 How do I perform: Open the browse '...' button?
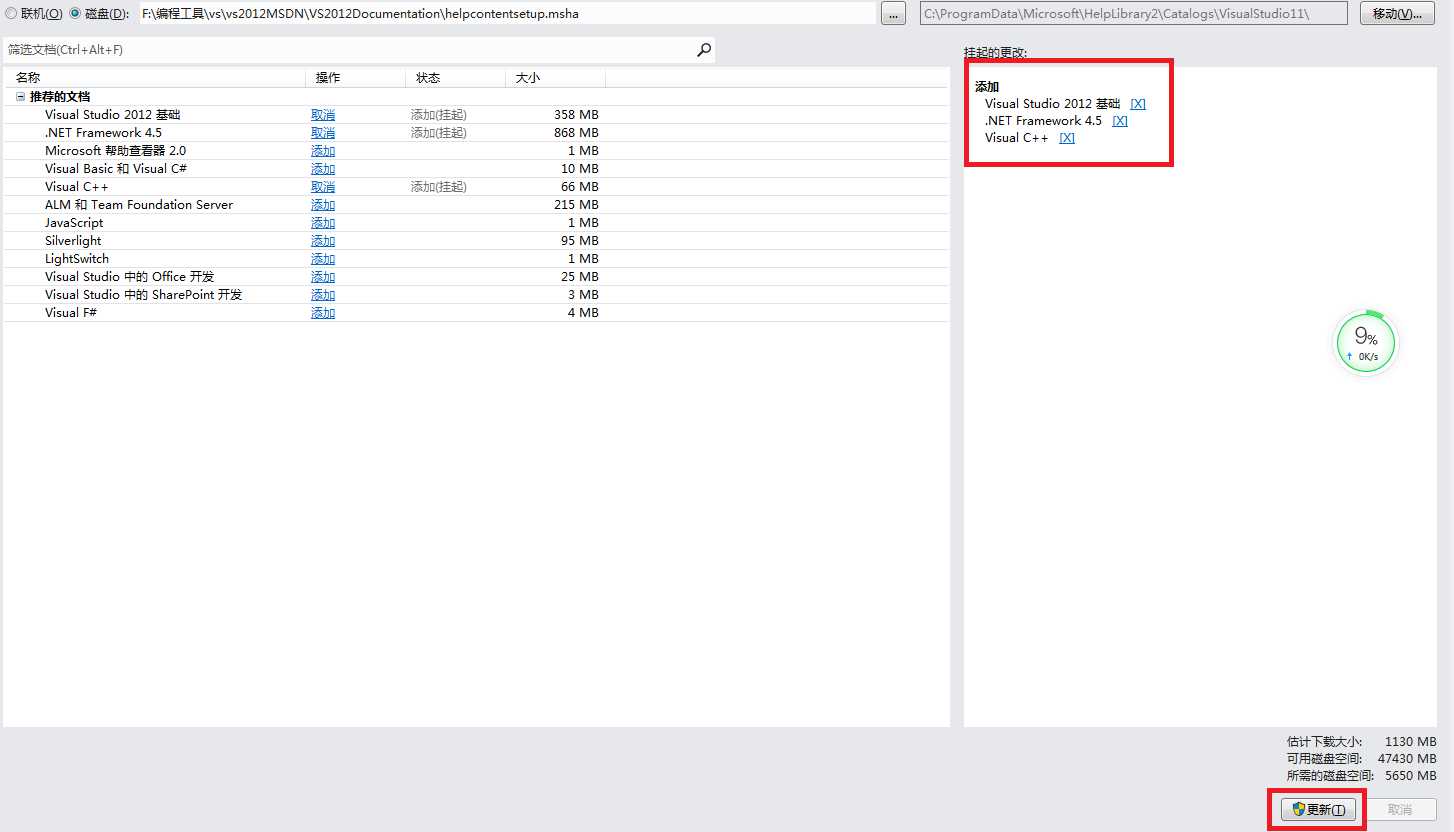tap(893, 14)
